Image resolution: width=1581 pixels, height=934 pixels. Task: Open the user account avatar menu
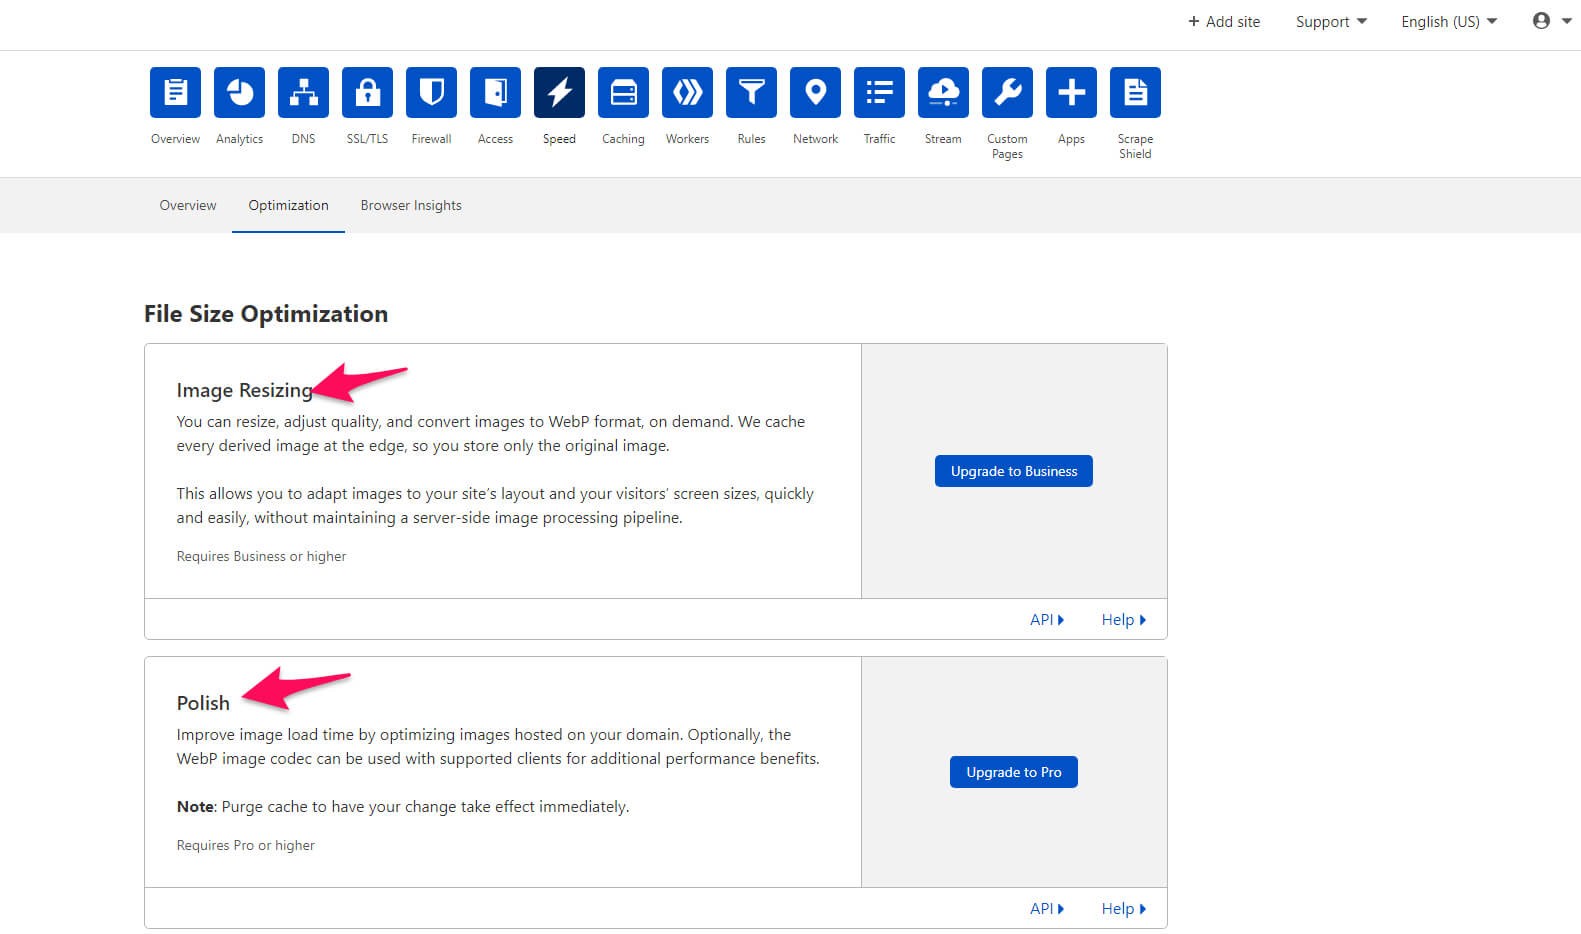pos(1551,21)
